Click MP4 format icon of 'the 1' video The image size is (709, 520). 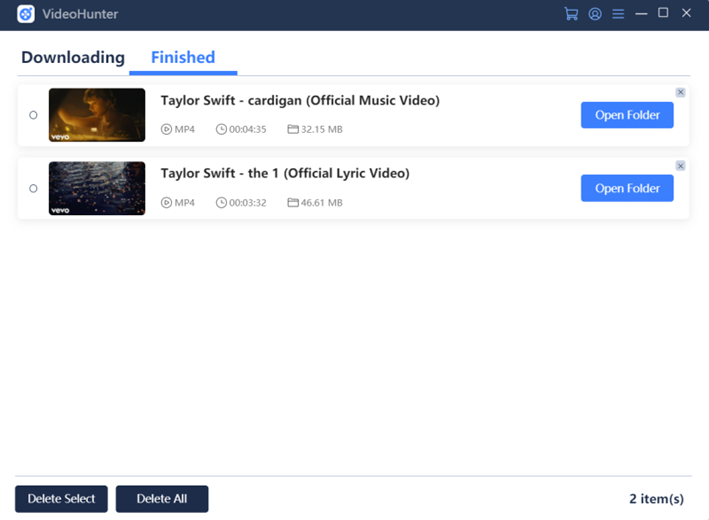pyautogui.click(x=166, y=203)
